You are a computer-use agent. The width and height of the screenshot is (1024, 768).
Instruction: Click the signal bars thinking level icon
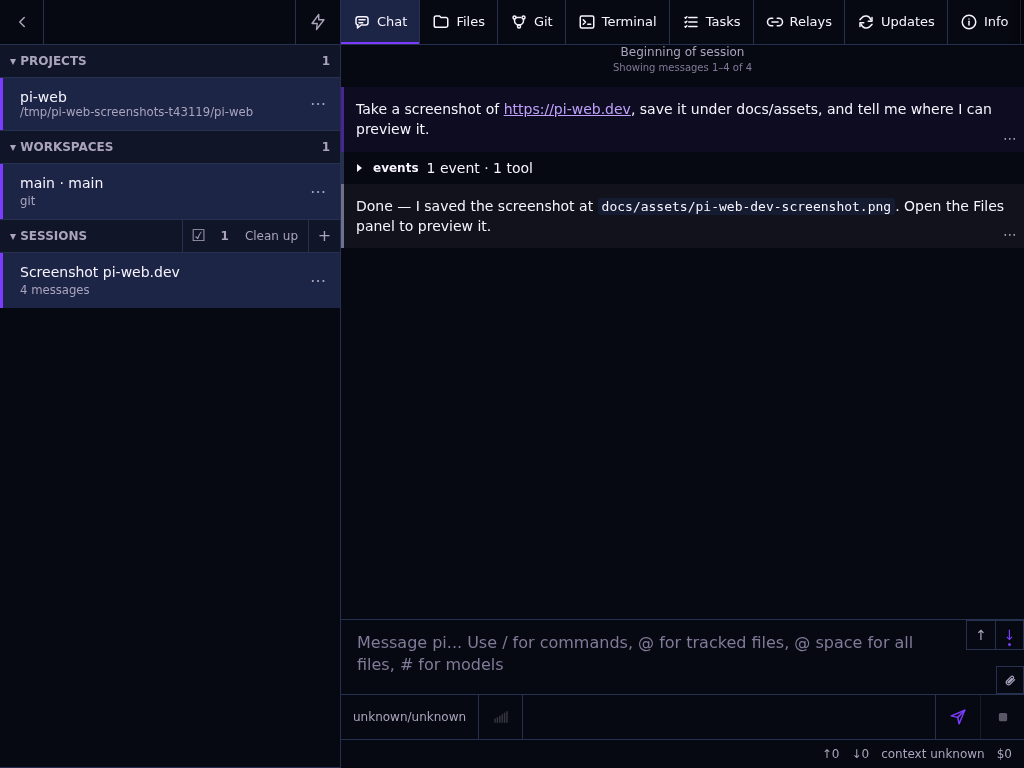[x=501, y=717]
